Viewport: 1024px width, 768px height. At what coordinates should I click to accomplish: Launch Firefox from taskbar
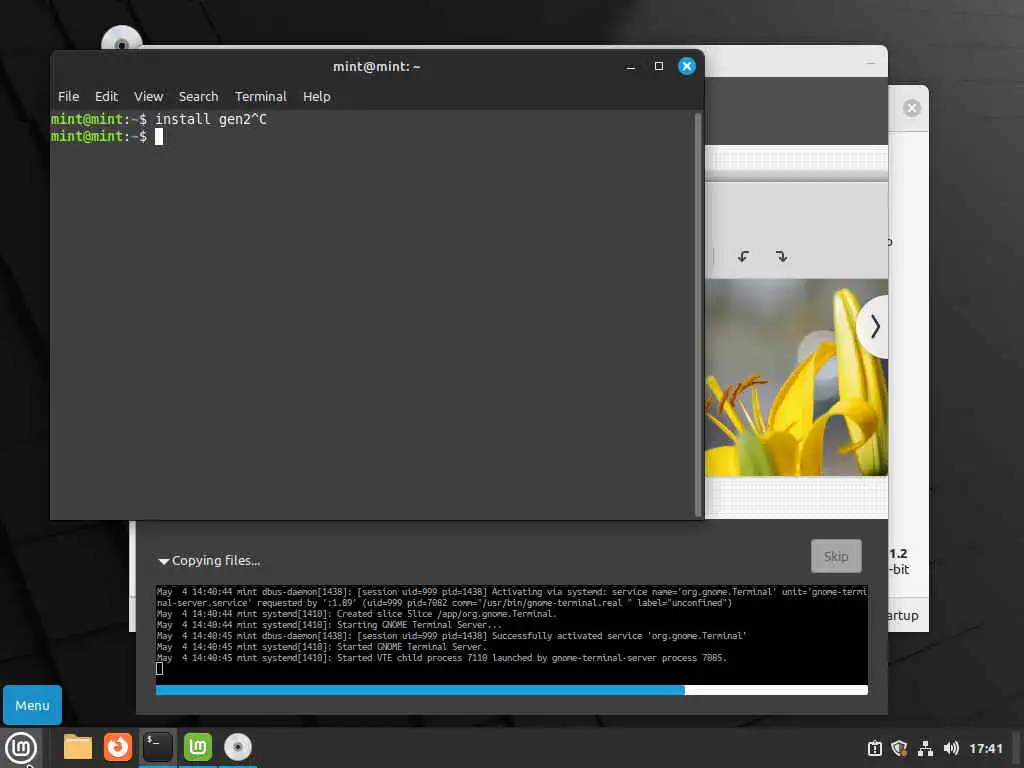point(118,747)
